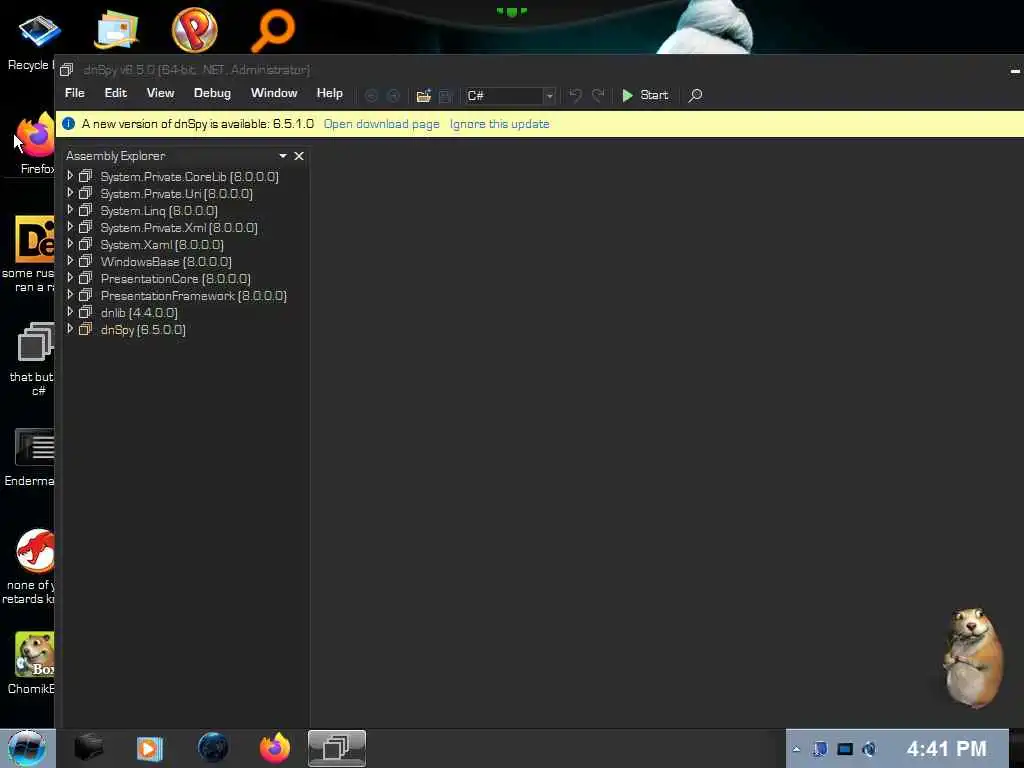Expand the System.Xaml tree node
The height and width of the screenshot is (768, 1024).
tap(70, 244)
